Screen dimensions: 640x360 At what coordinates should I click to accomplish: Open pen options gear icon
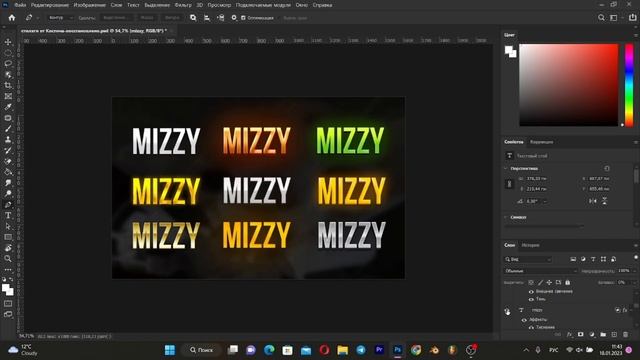point(234,18)
